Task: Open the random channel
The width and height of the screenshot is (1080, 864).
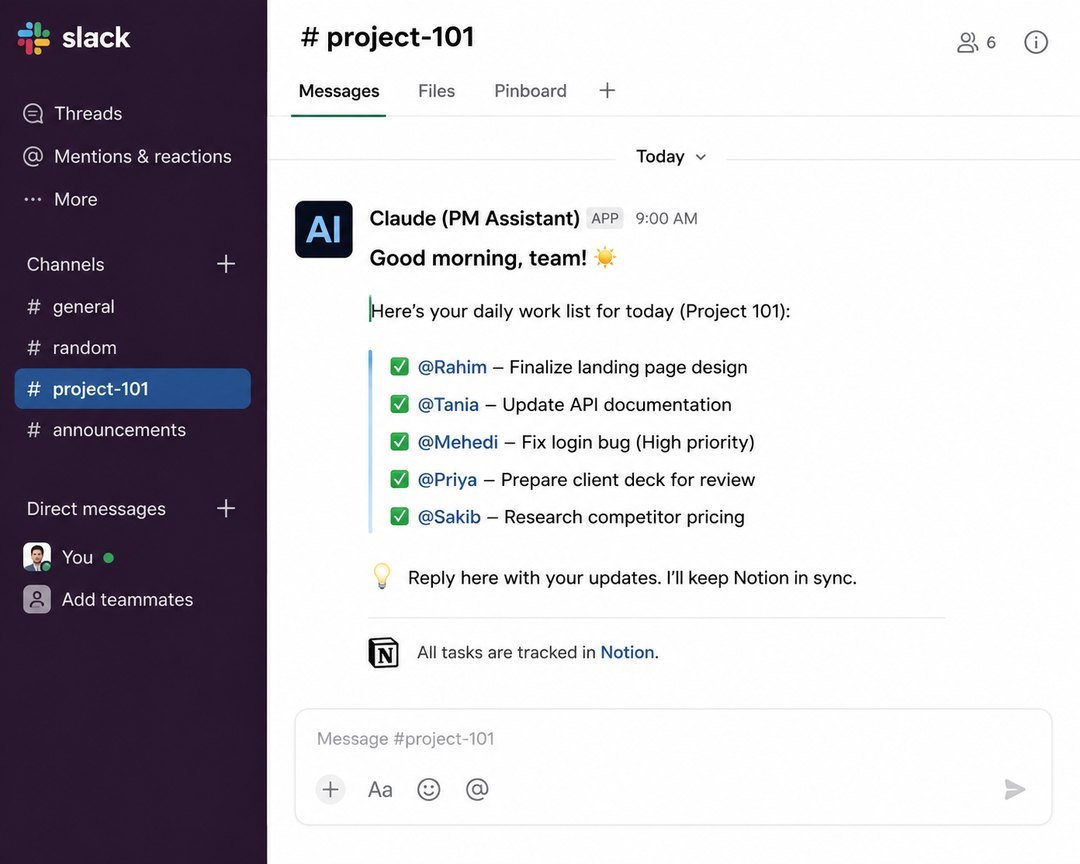Action: point(132,348)
